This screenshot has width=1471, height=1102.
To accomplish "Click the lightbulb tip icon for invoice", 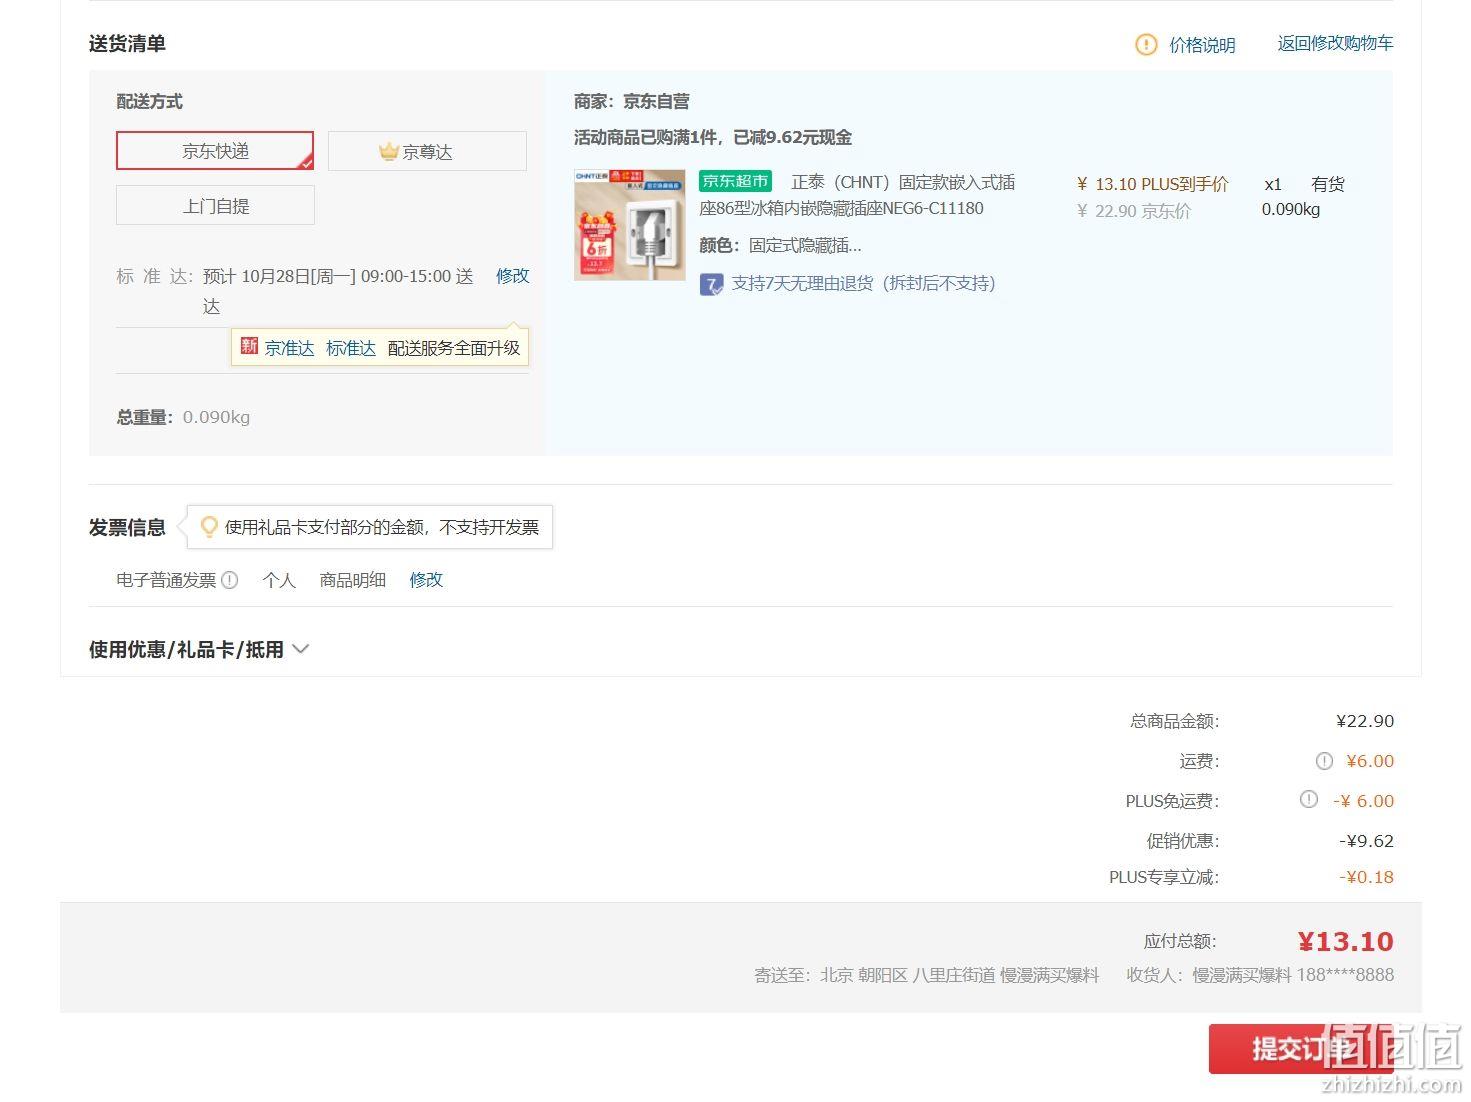I will 209,526.
